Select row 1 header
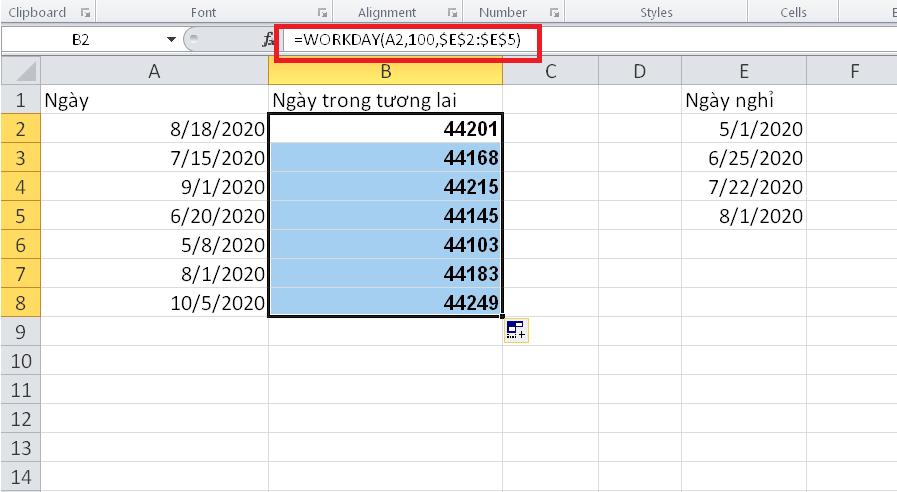 [x=21, y=100]
